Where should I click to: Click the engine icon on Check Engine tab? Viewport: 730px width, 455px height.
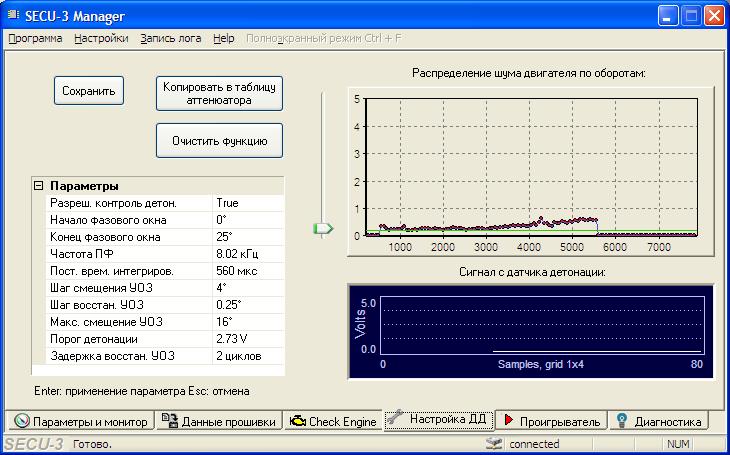tap(297, 421)
